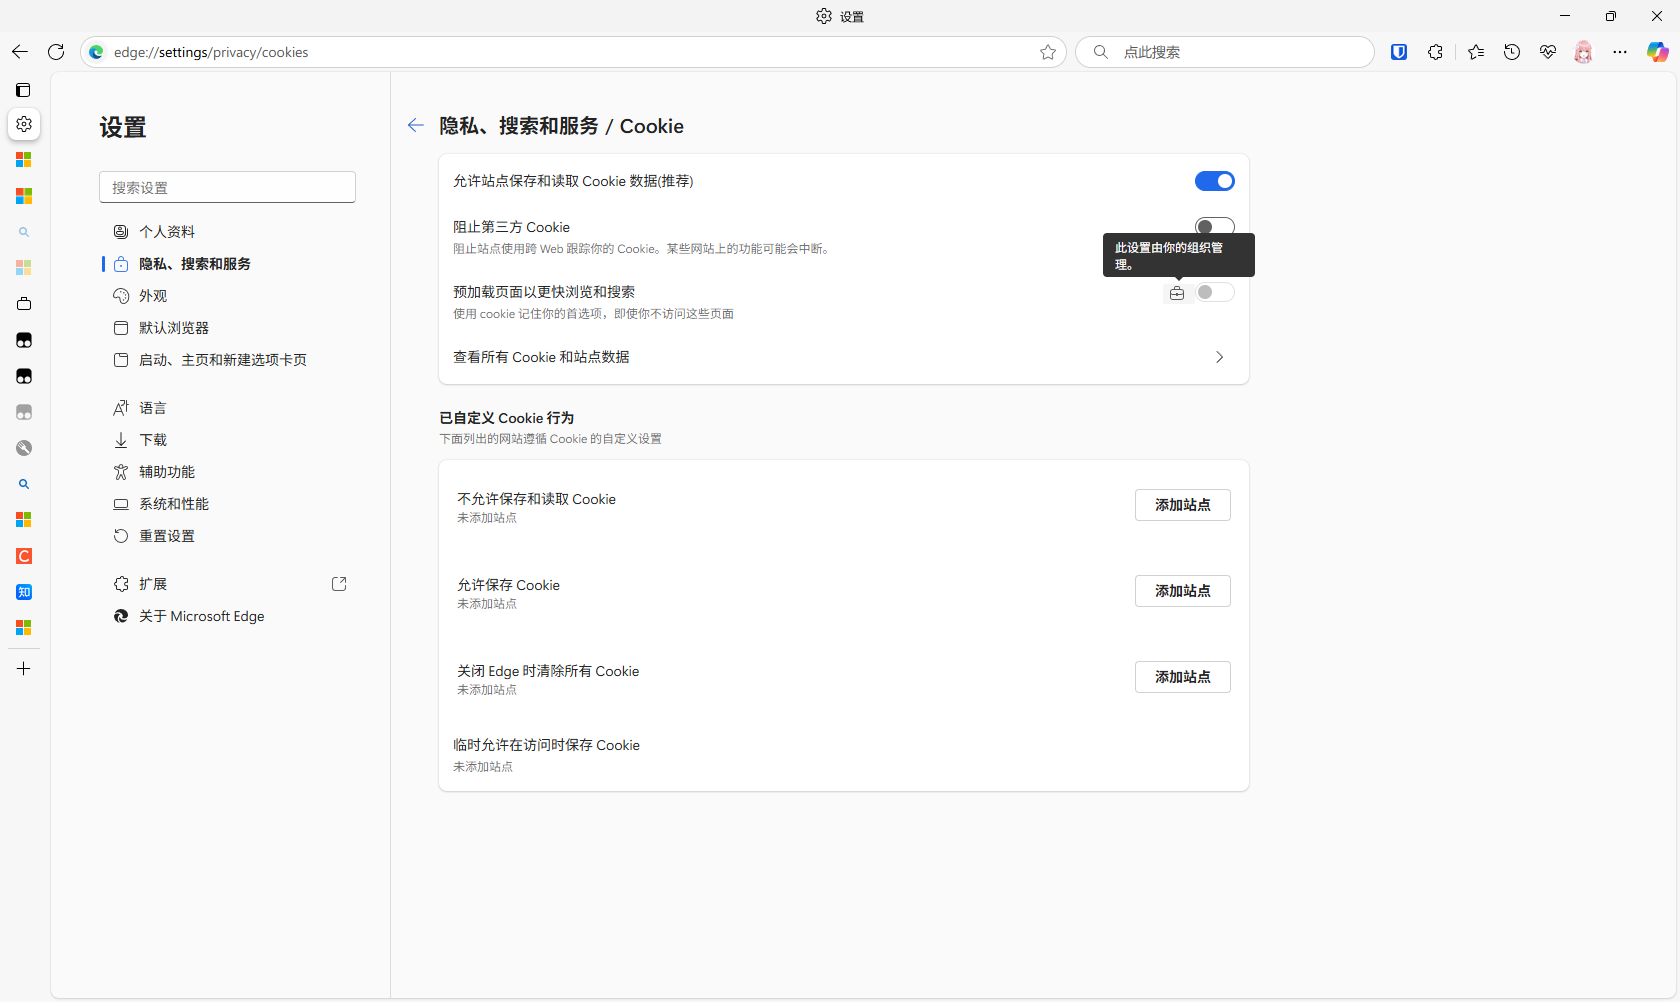Open browser Favorites
The image size is (1680, 1002).
coord(1476,52)
